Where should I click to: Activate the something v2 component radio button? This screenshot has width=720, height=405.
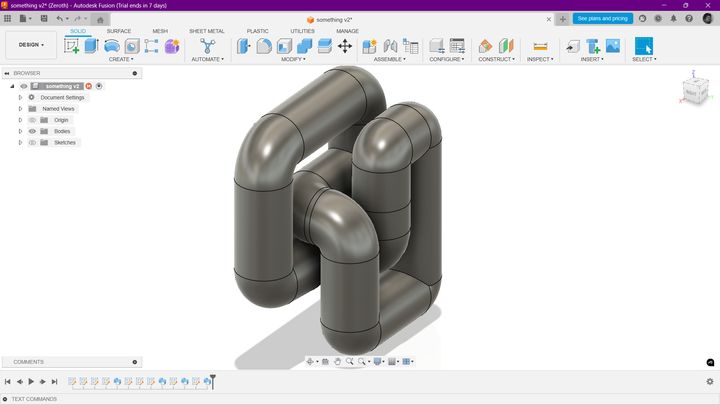click(99, 86)
